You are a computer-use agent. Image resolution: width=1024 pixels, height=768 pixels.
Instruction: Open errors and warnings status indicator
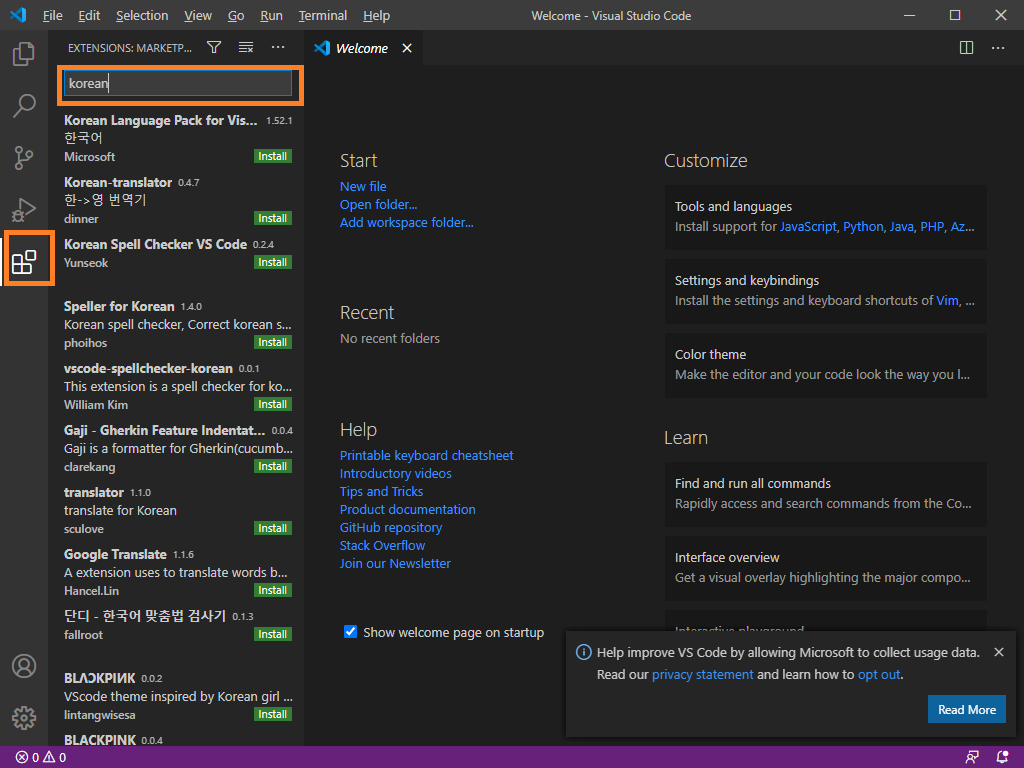tap(40, 758)
